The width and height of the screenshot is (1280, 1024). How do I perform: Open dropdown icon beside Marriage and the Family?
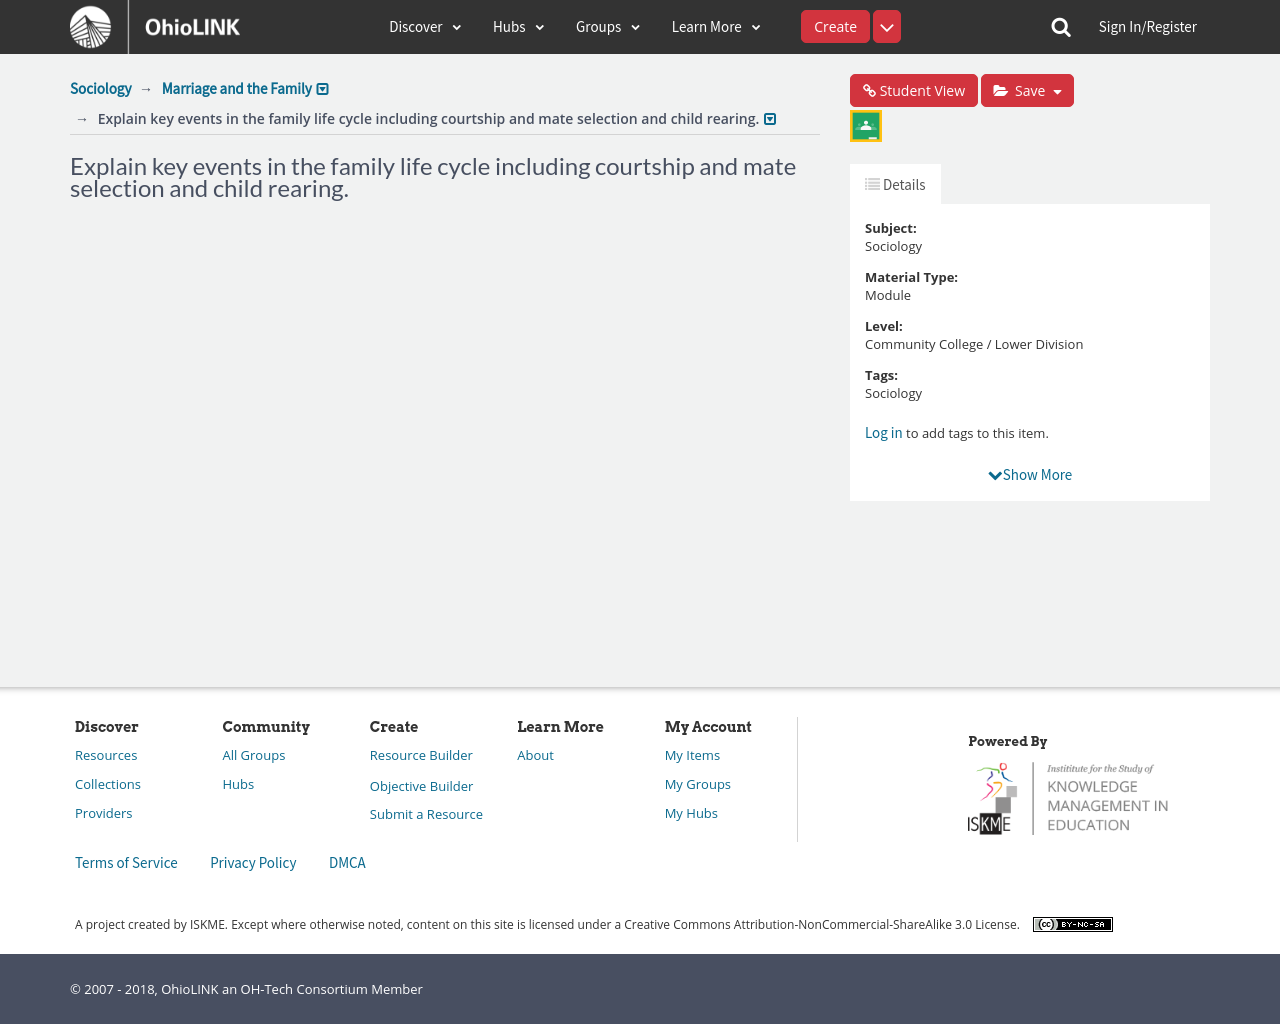click(323, 90)
